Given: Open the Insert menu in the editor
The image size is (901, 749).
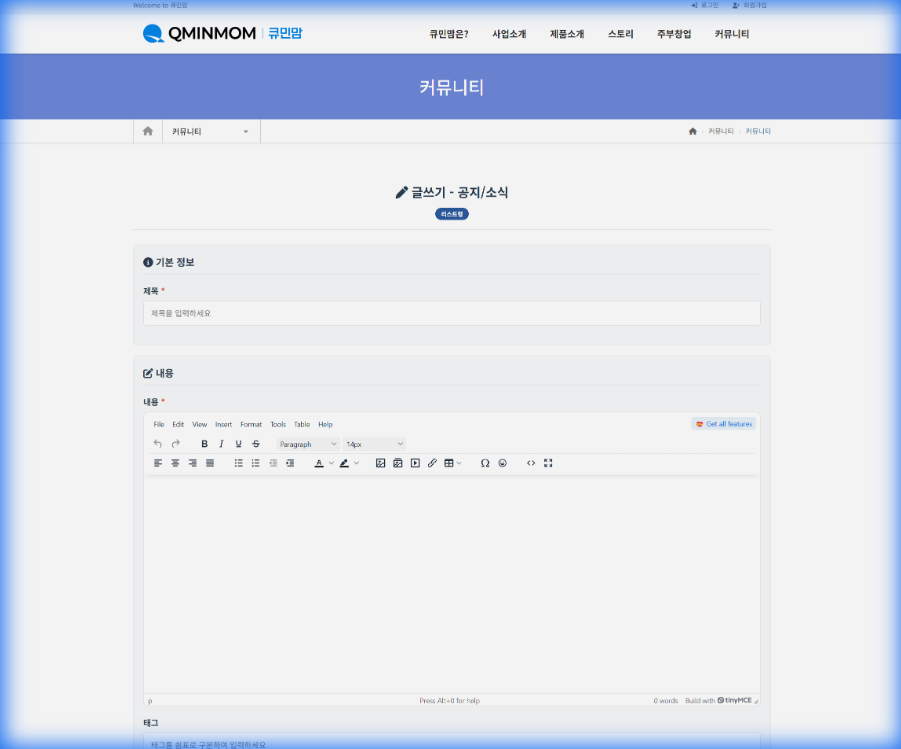Looking at the screenshot, I should coord(223,424).
